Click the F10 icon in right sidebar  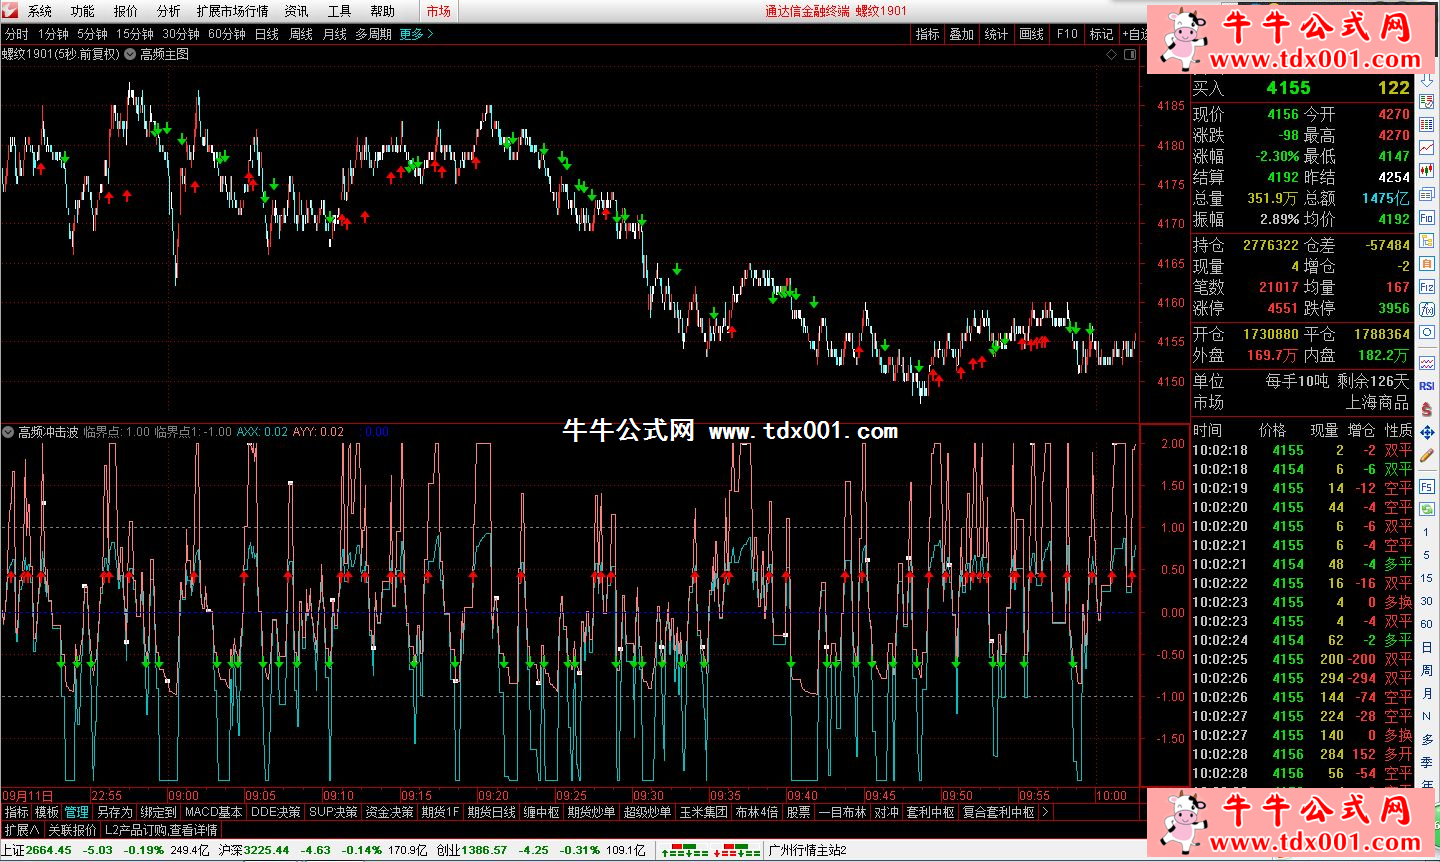(x=1427, y=217)
